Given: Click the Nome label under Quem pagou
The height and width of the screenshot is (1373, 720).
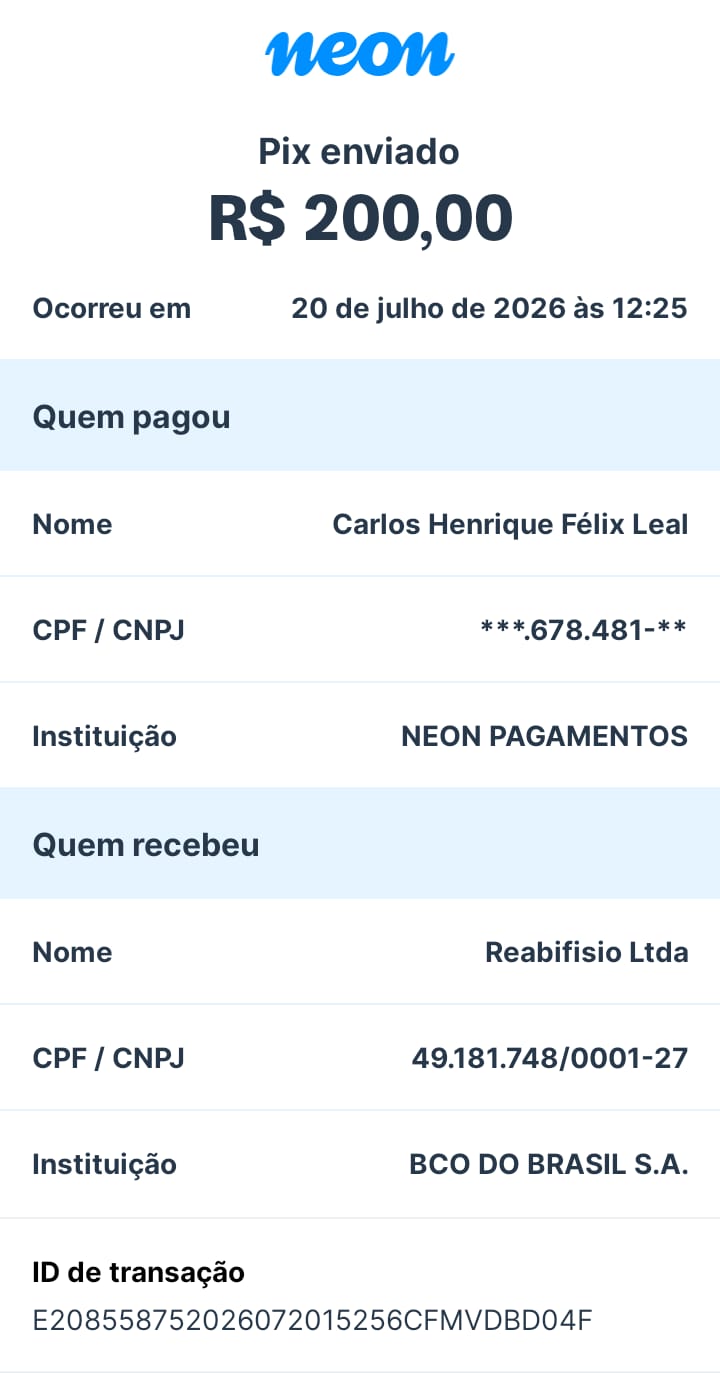Looking at the screenshot, I should (x=72, y=524).
